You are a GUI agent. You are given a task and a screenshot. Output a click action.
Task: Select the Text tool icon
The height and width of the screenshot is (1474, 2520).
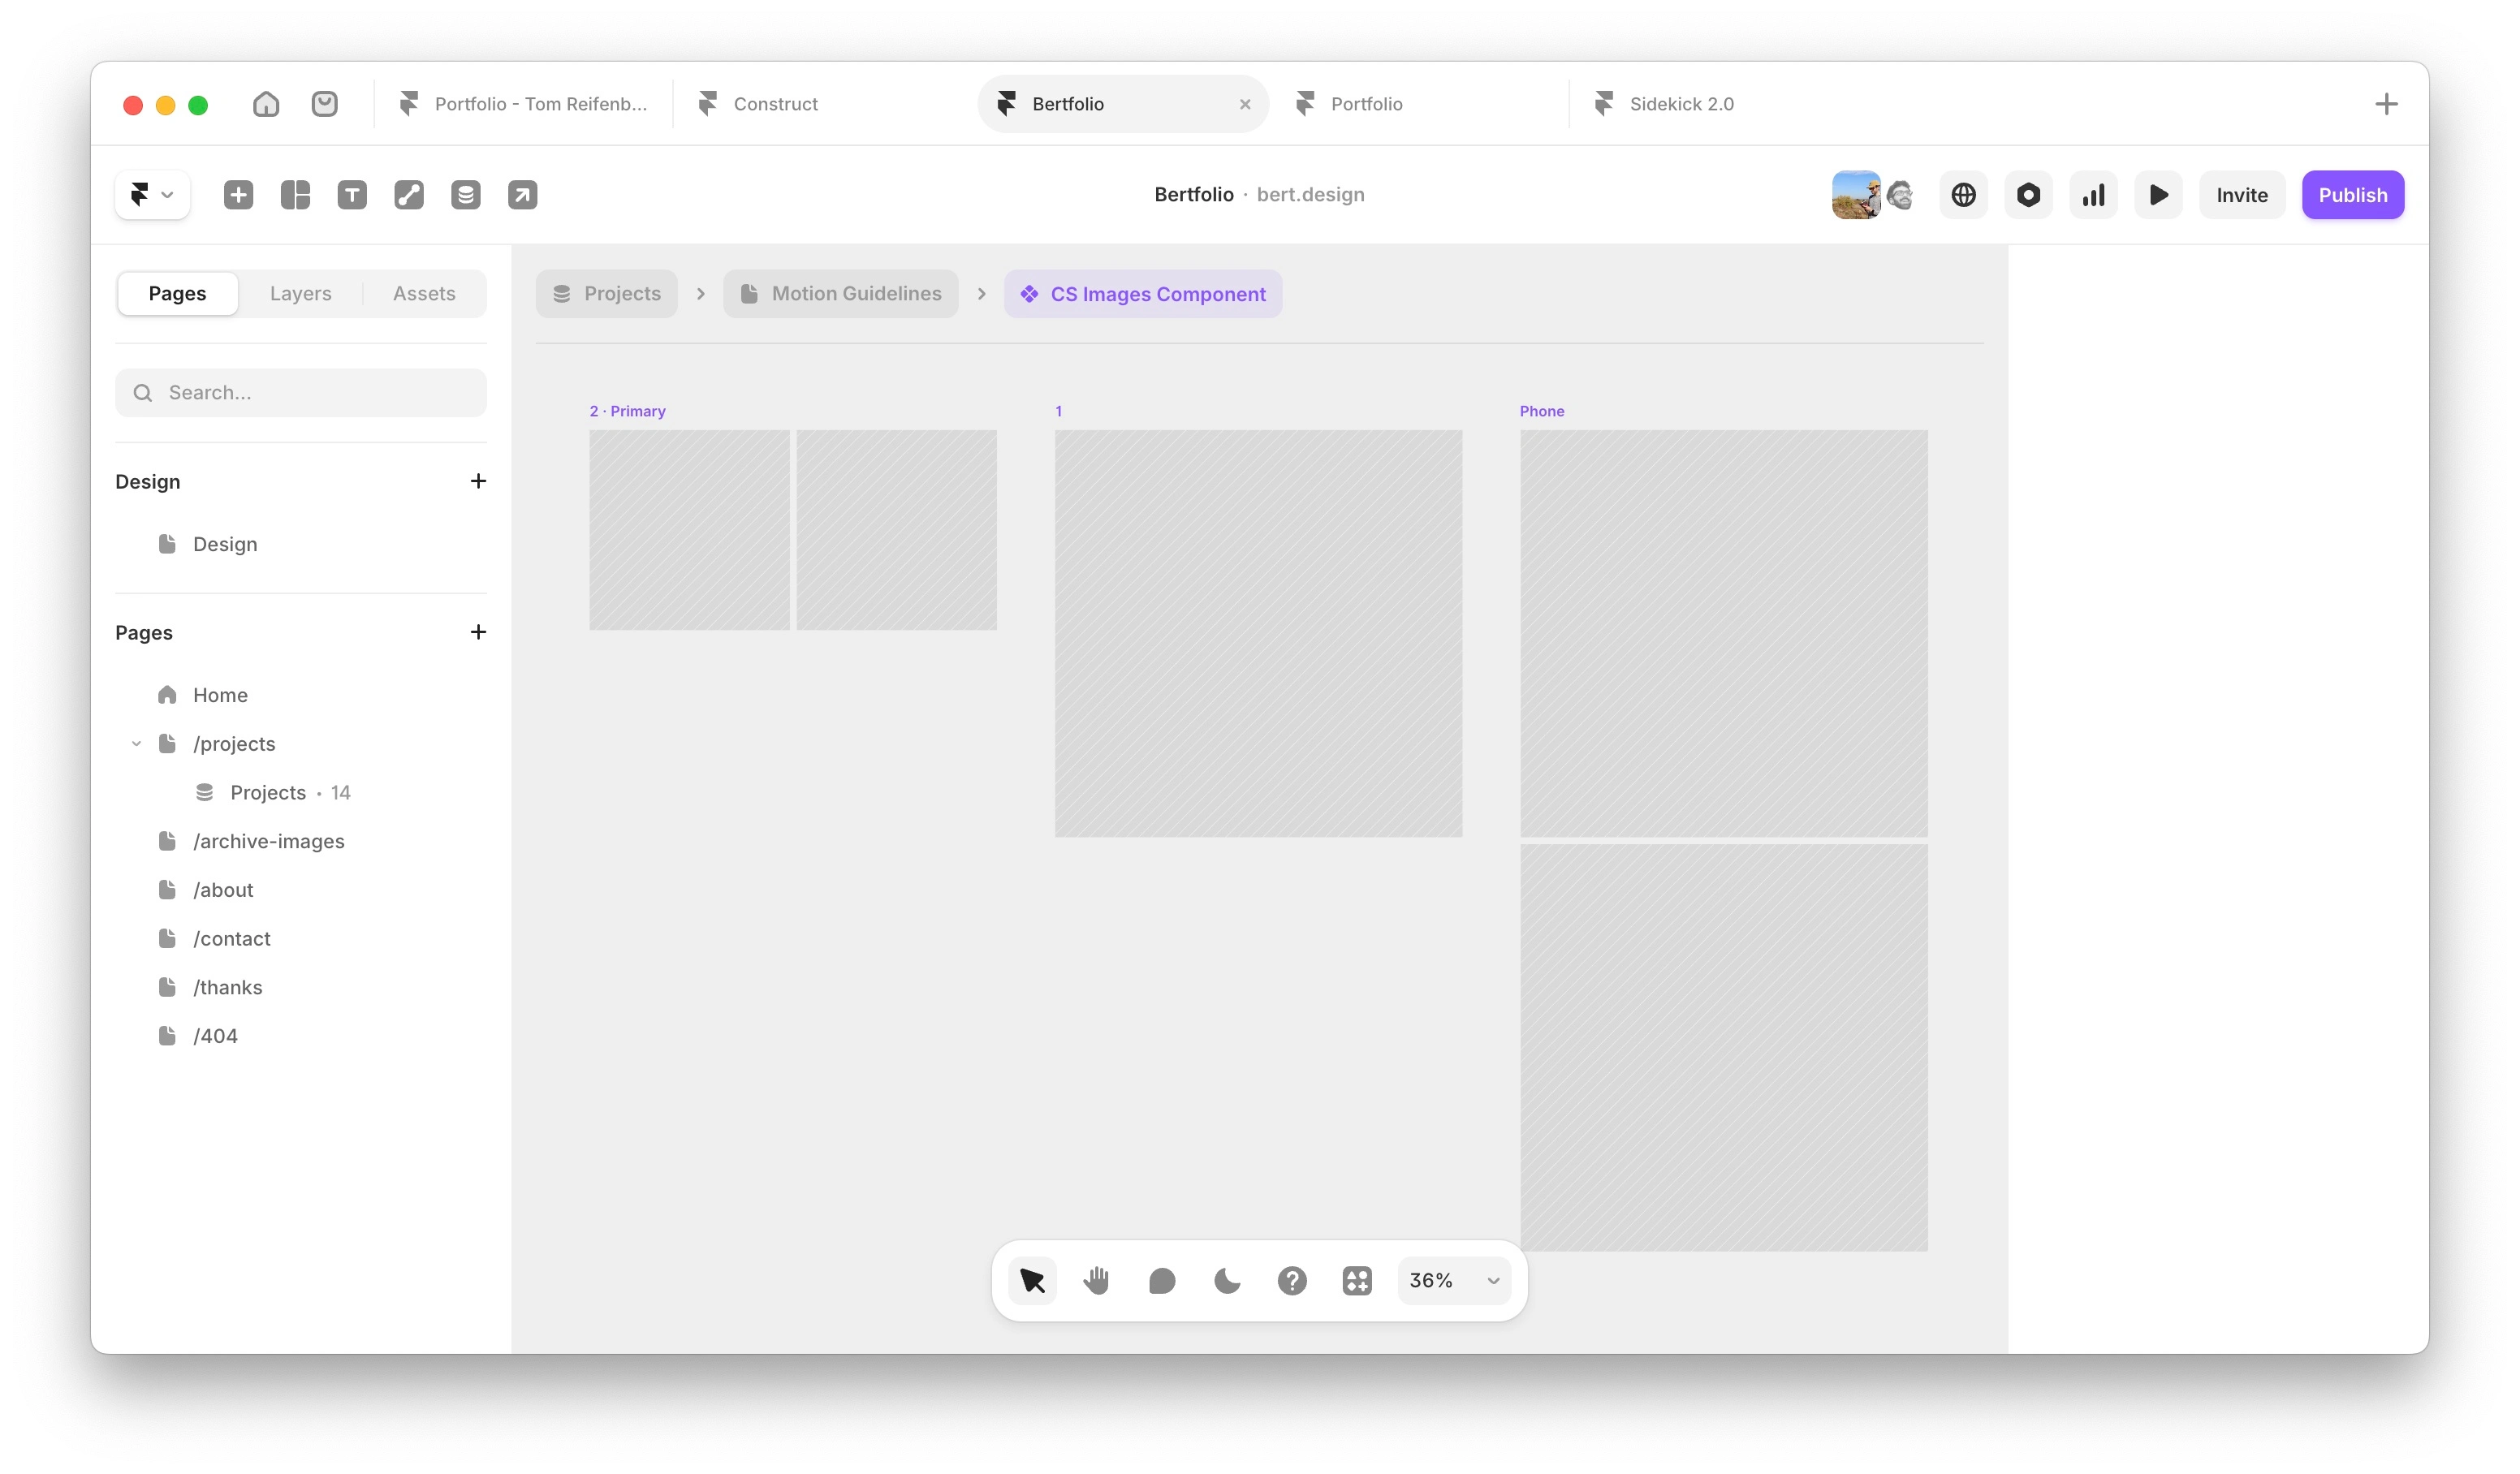(352, 195)
